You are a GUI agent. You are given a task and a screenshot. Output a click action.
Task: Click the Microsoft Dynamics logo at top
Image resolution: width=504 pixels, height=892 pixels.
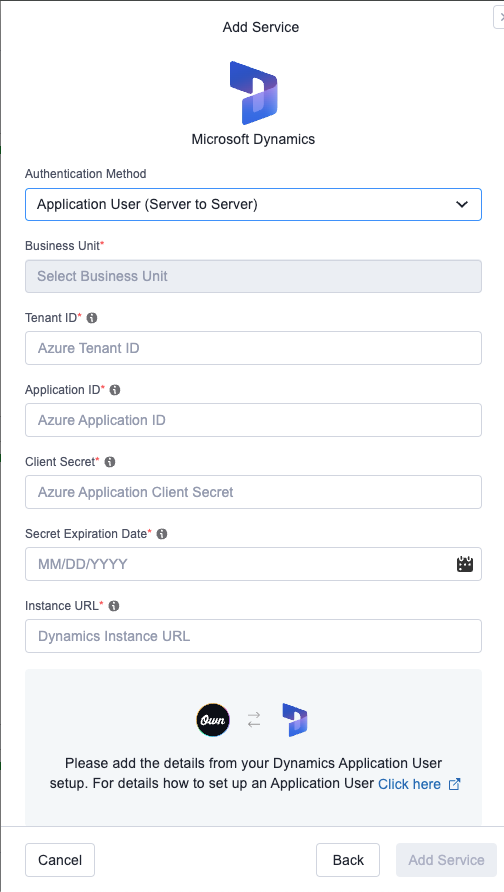(x=254, y=93)
